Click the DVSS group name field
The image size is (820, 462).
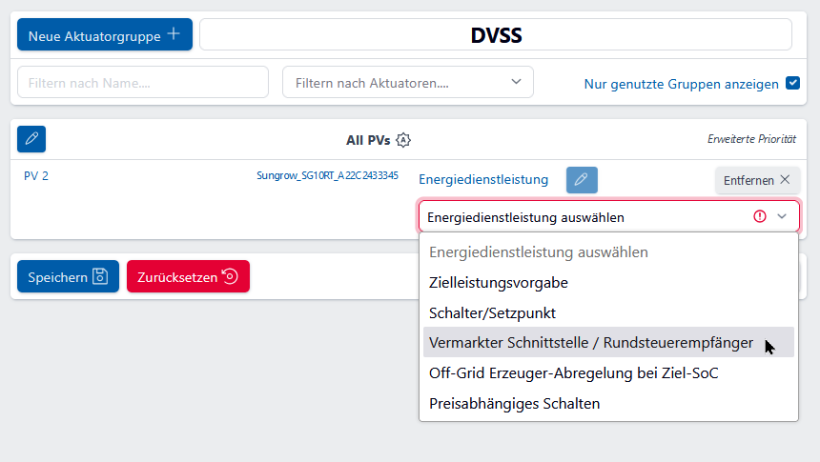click(496, 35)
